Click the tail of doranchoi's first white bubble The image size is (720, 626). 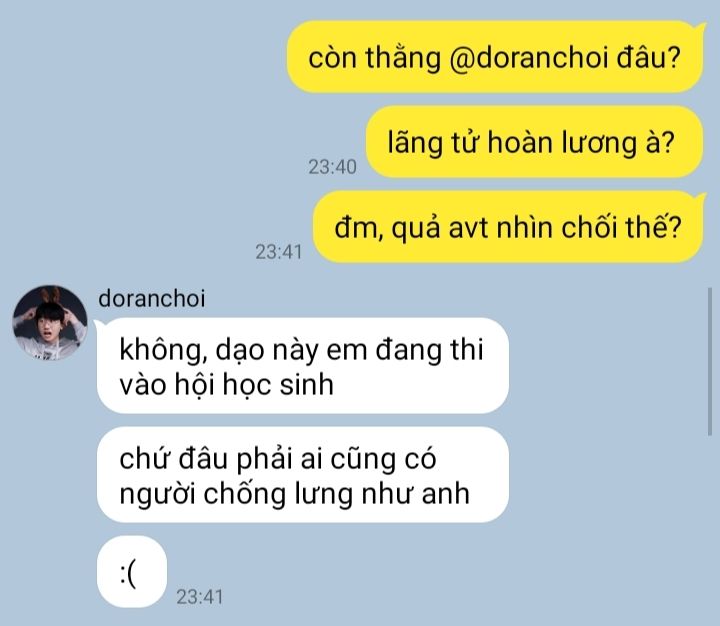click(x=100, y=324)
